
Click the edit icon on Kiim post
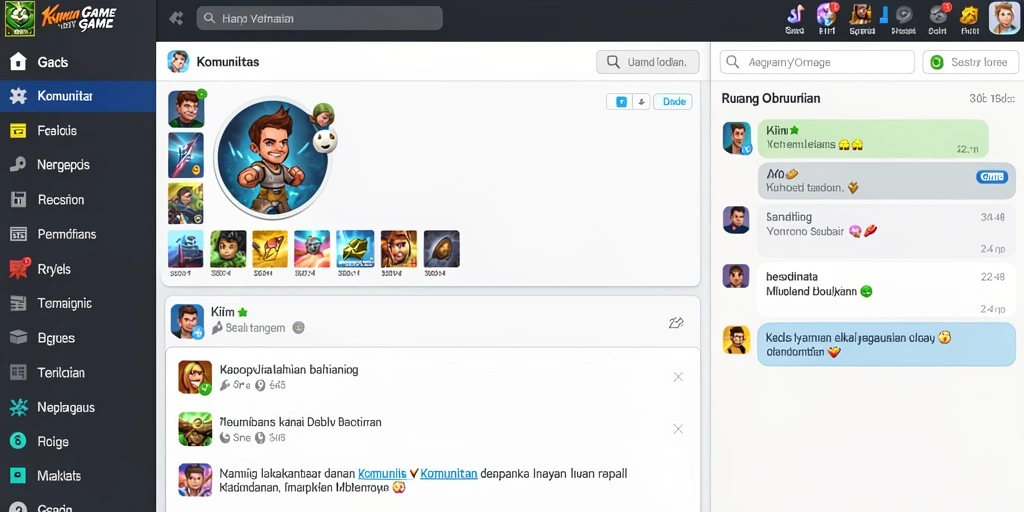click(676, 323)
